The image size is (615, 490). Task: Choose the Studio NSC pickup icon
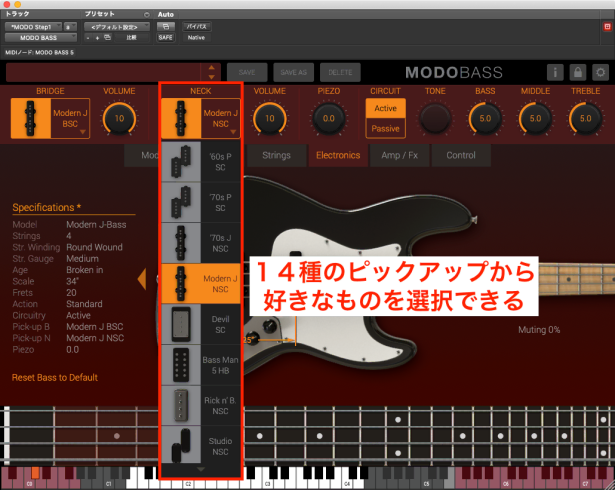pos(181,446)
